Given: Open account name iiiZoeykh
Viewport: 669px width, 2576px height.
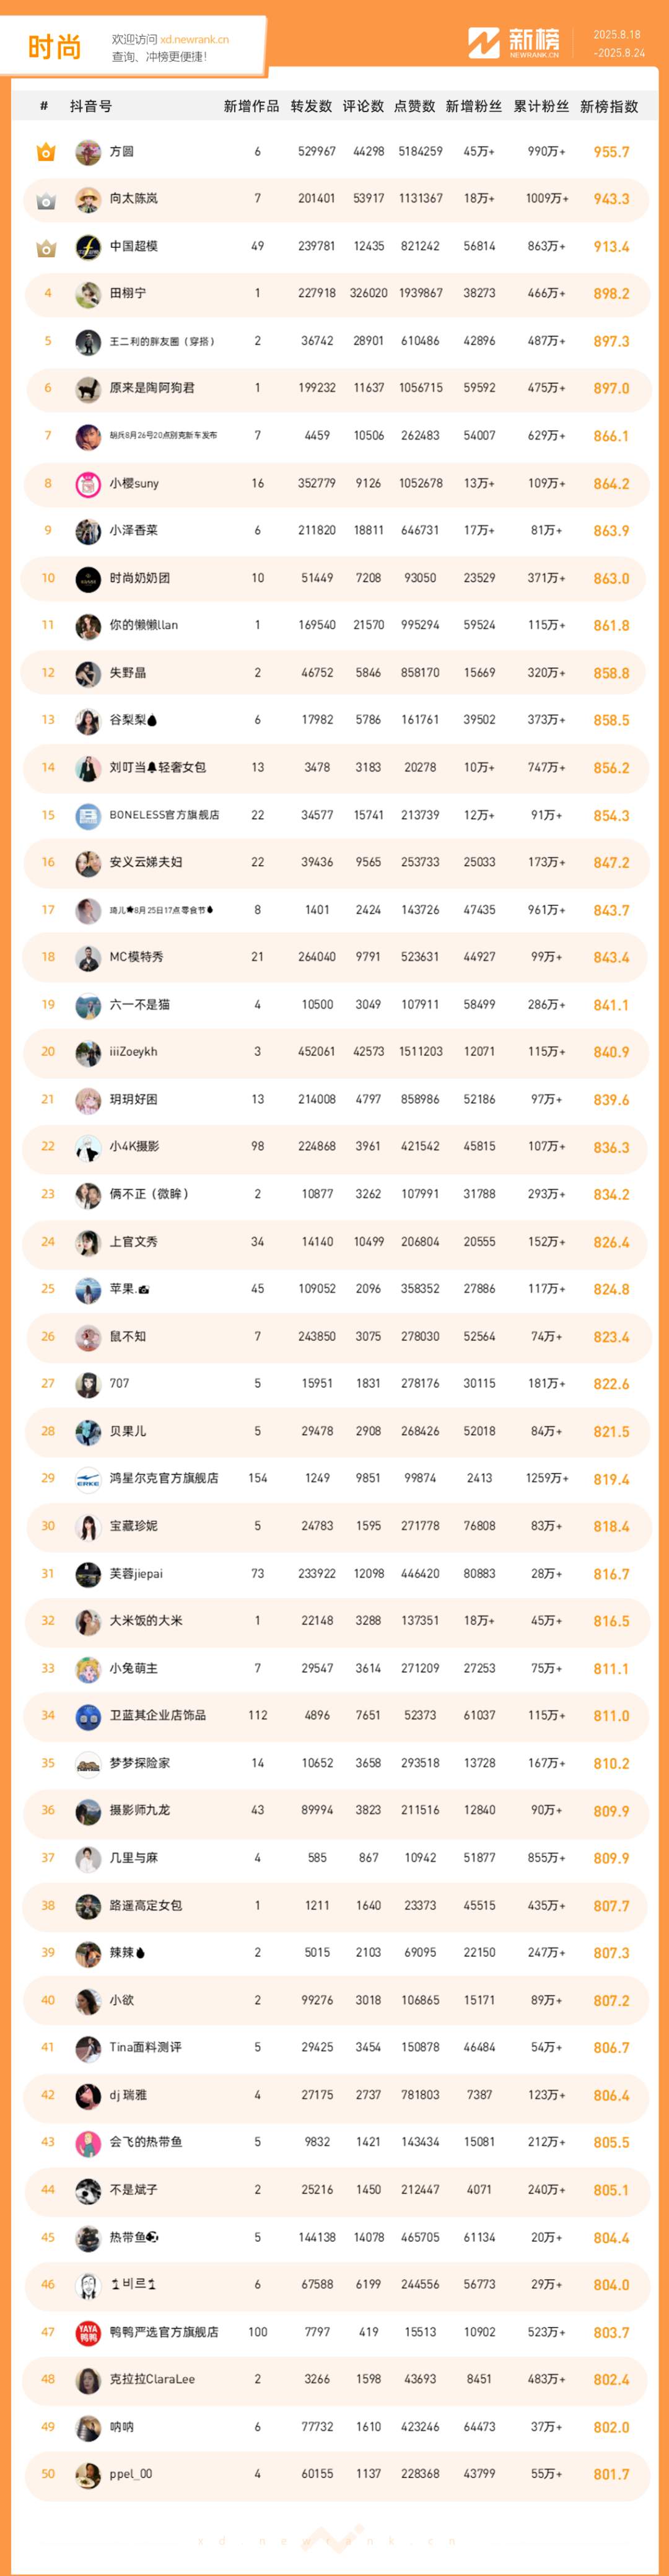Looking at the screenshot, I should (x=133, y=1052).
